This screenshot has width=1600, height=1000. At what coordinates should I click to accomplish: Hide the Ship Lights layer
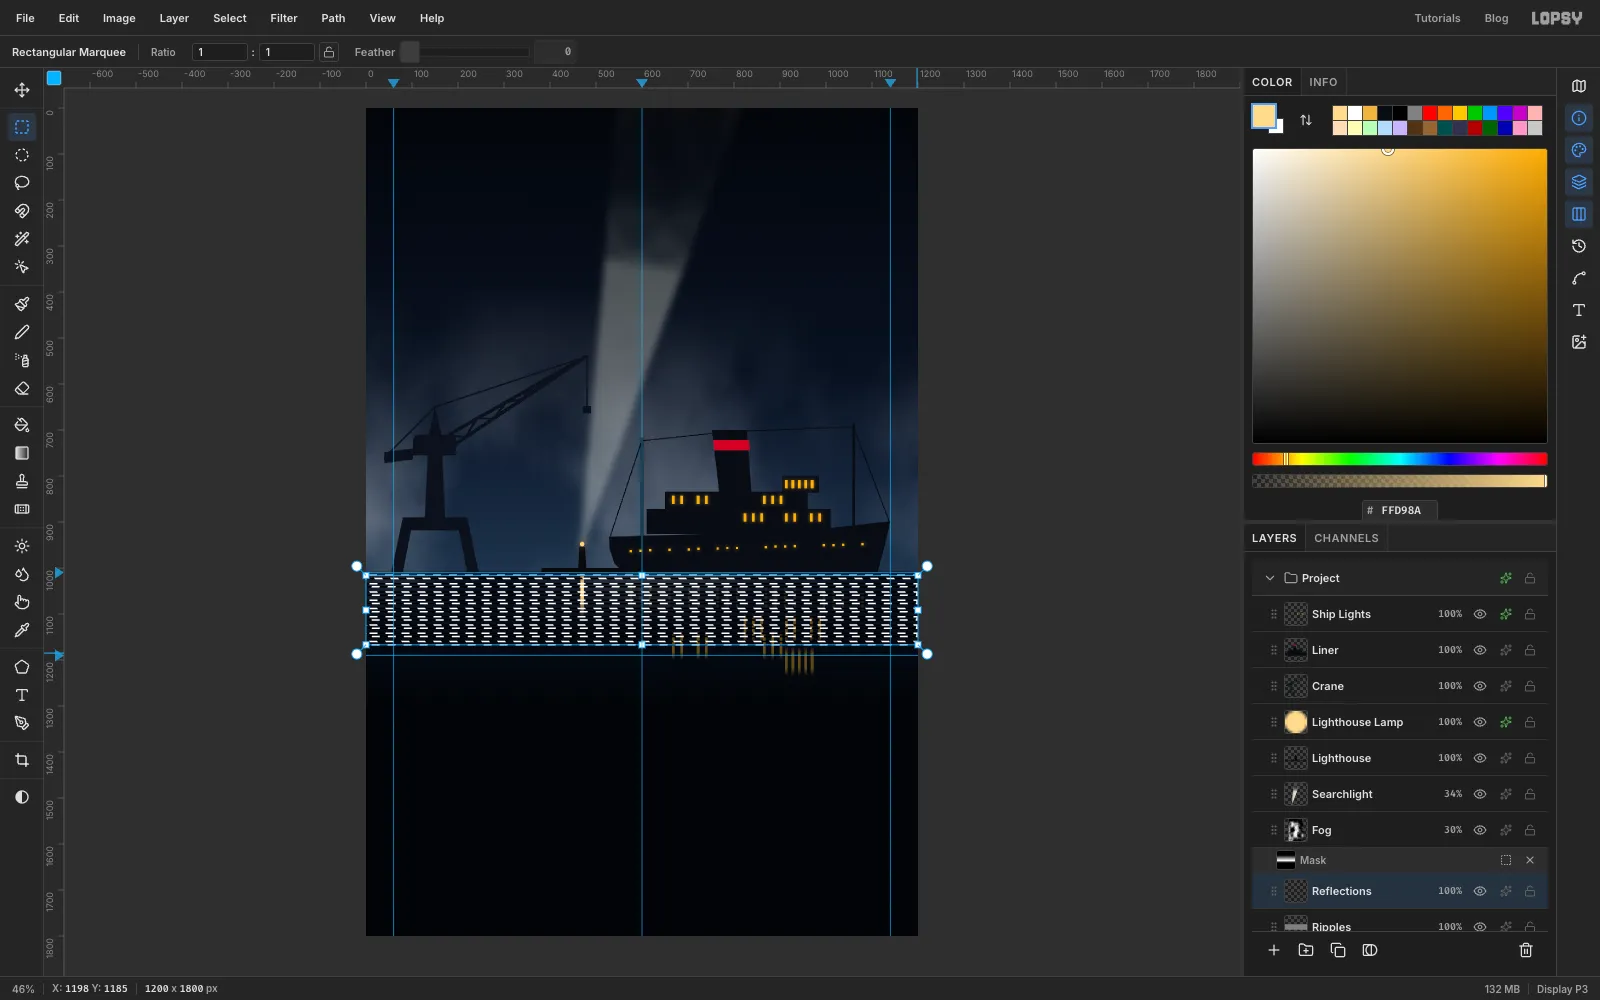click(1480, 614)
